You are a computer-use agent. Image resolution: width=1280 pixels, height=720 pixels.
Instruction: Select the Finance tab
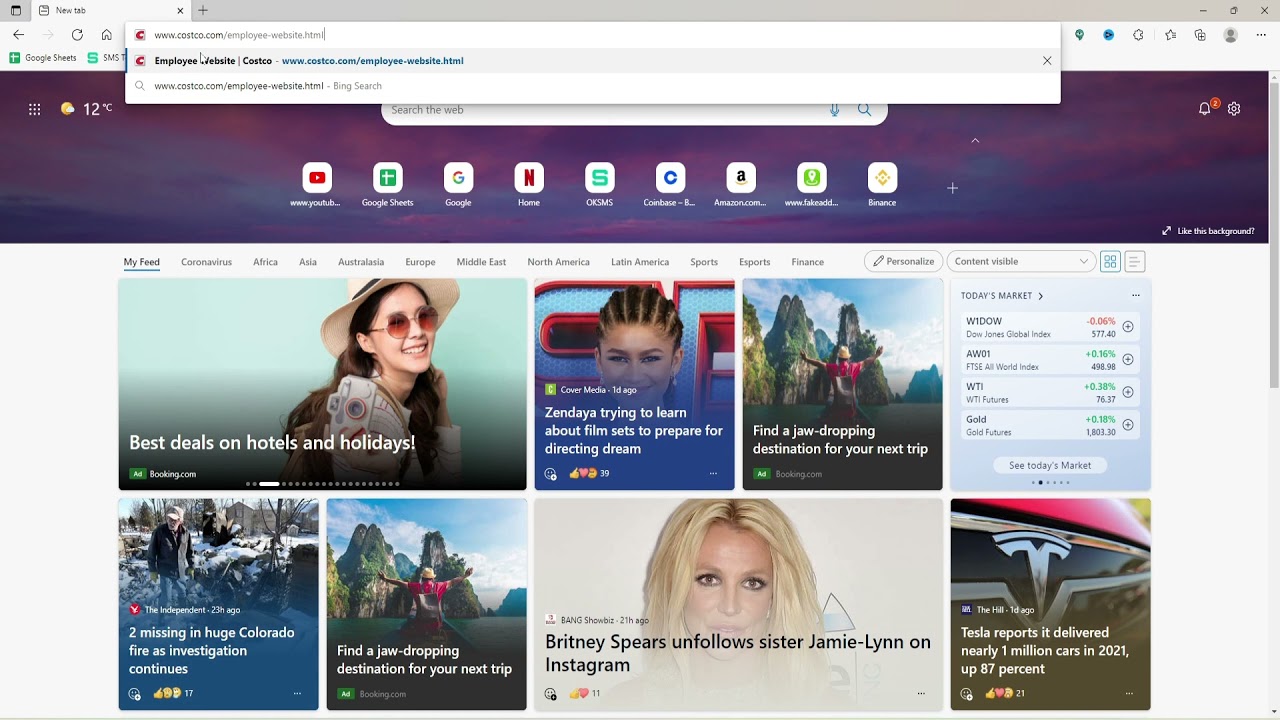click(x=808, y=262)
